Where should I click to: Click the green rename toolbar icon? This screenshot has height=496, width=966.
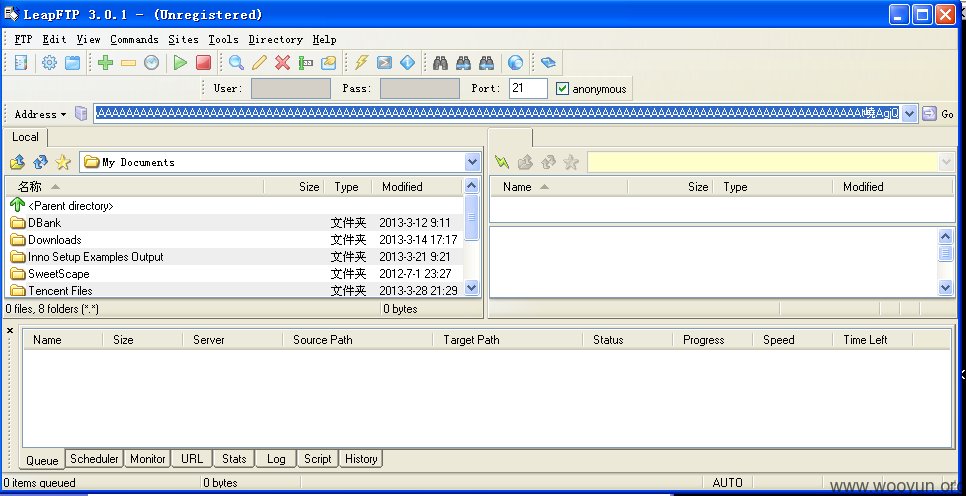306,62
